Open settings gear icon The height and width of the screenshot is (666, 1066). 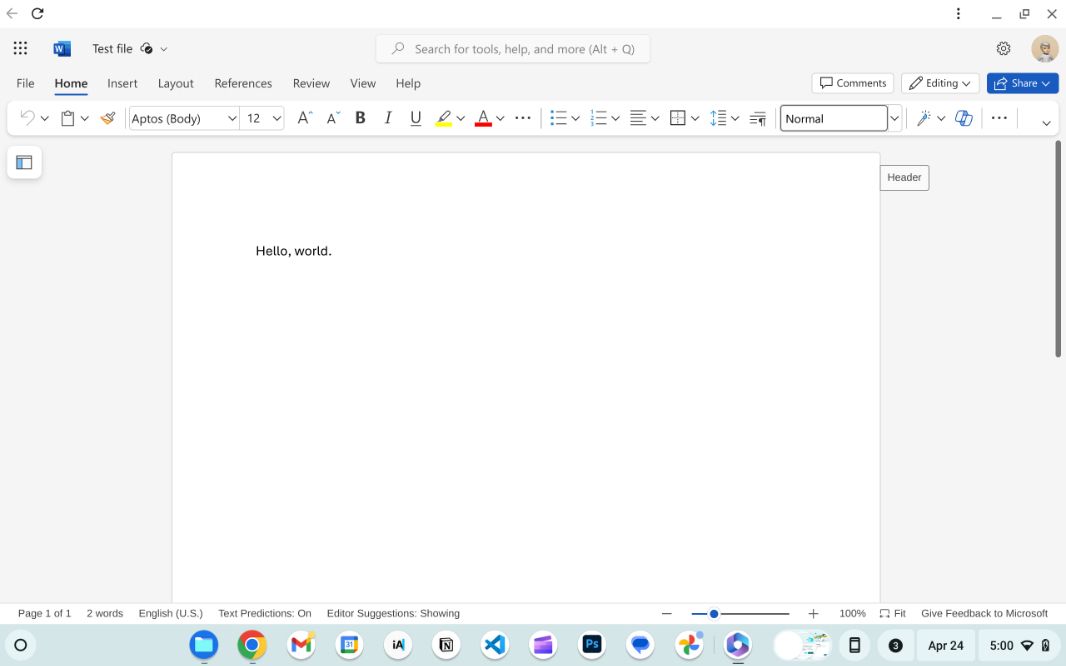point(1003,48)
